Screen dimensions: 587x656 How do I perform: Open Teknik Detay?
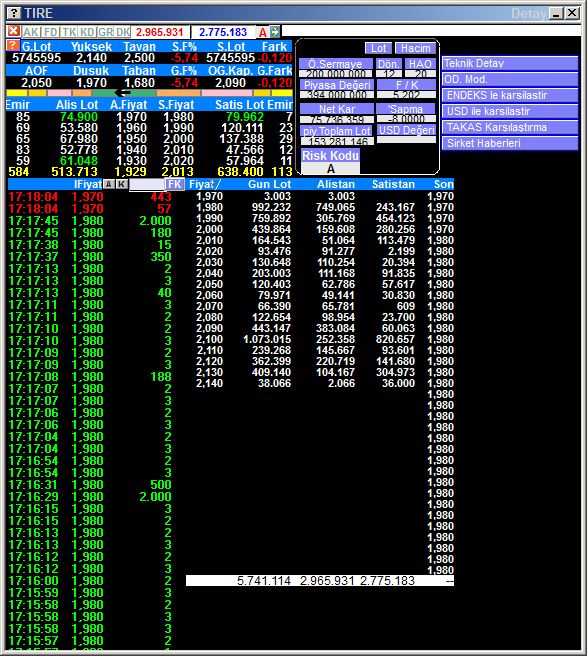click(x=510, y=63)
